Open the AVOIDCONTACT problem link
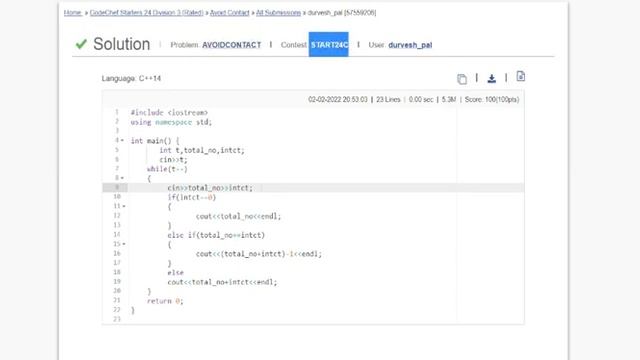Viewport: 640px width, 360px height. click(231, 45)
